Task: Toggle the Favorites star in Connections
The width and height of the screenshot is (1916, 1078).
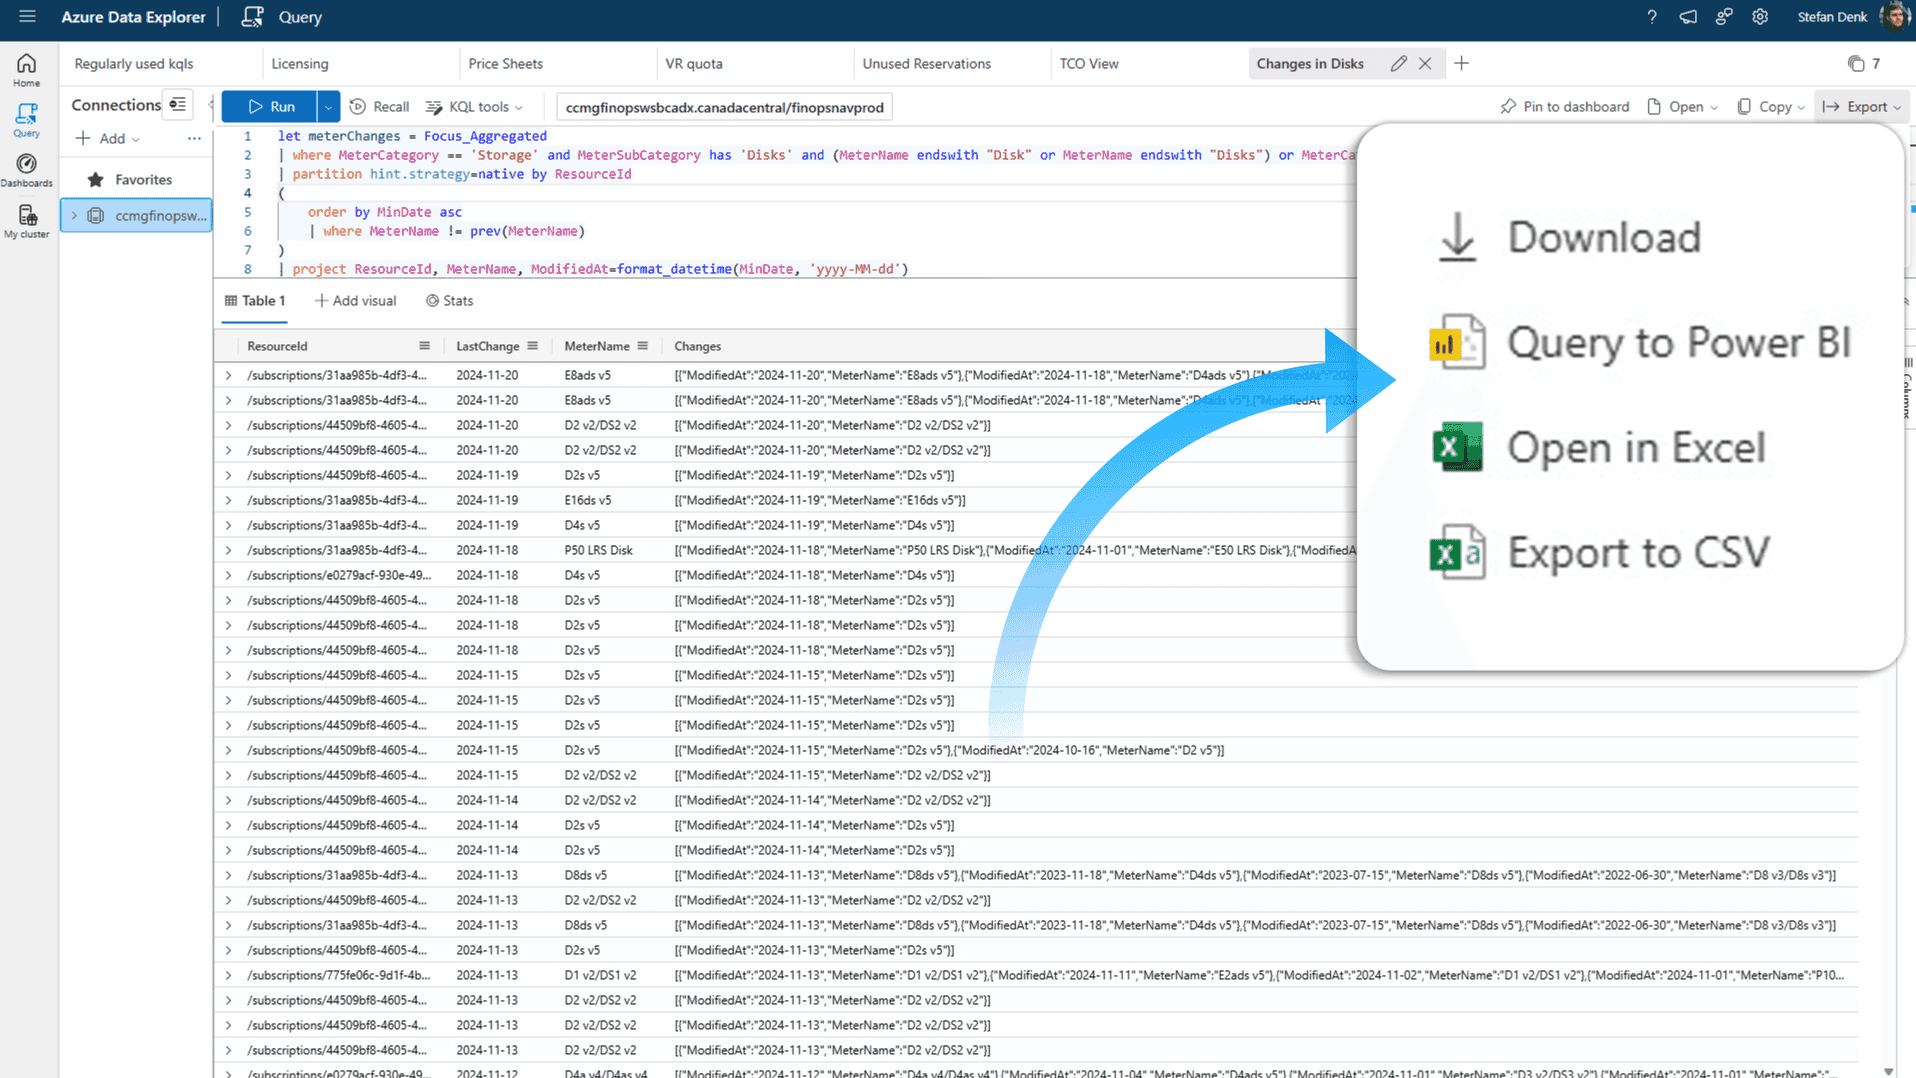Action: pyautogui.click(x=96, y=179)
